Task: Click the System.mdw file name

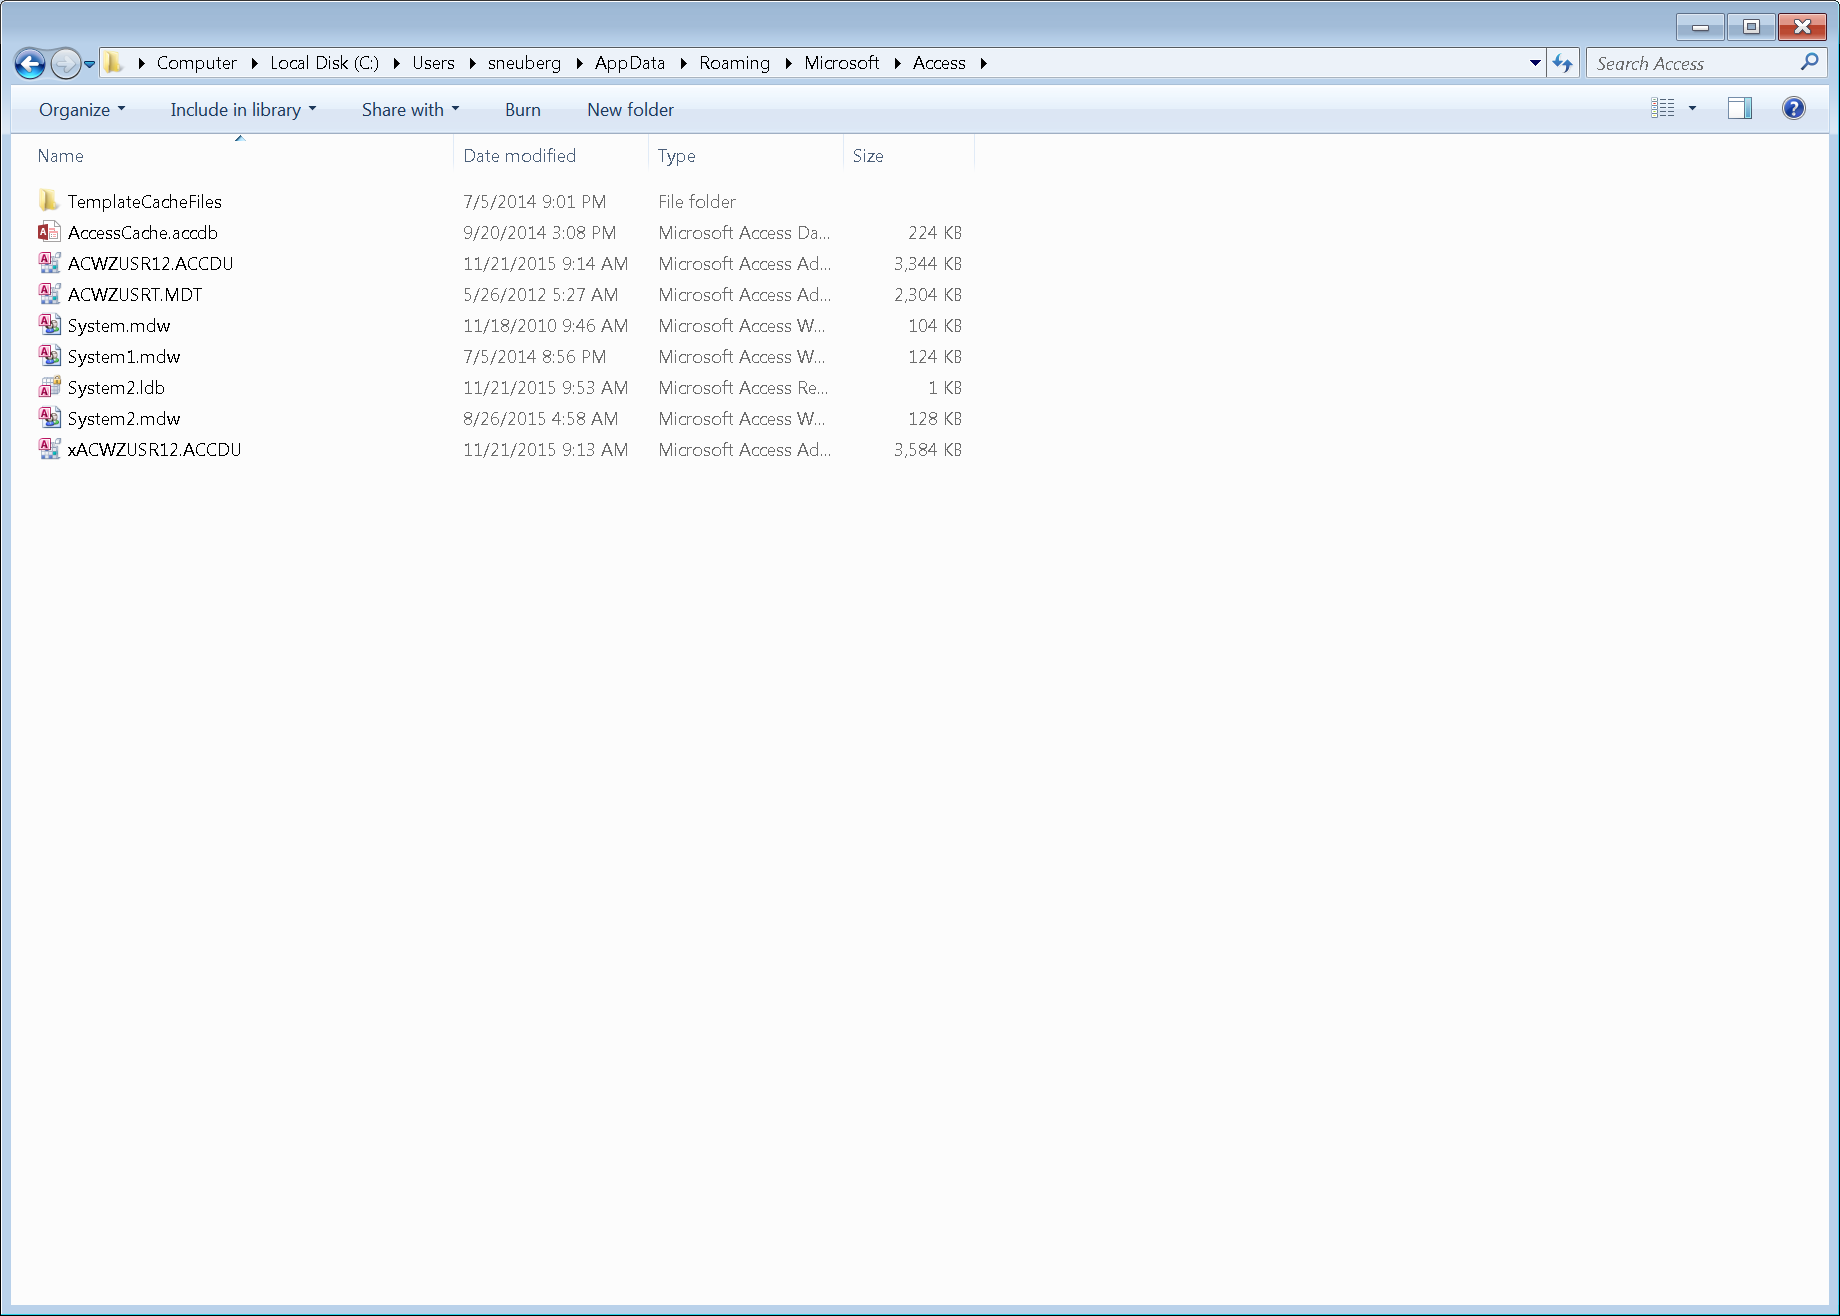Action: (x=119, y=325)
